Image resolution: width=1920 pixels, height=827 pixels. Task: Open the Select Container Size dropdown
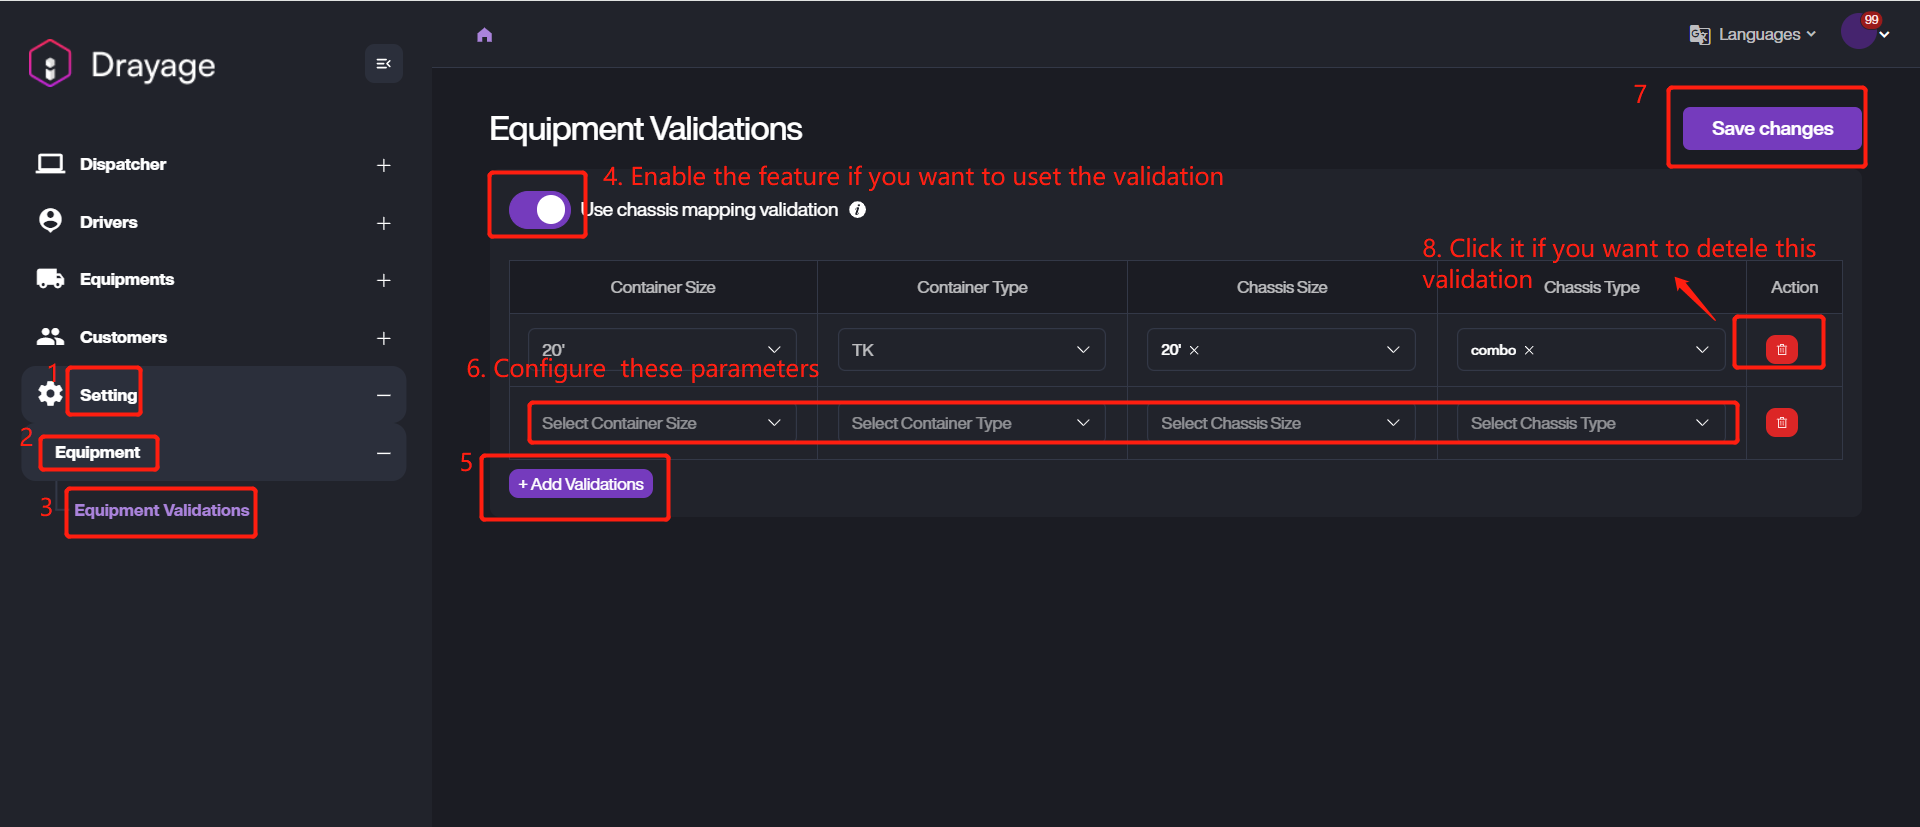tap(661, 424)
